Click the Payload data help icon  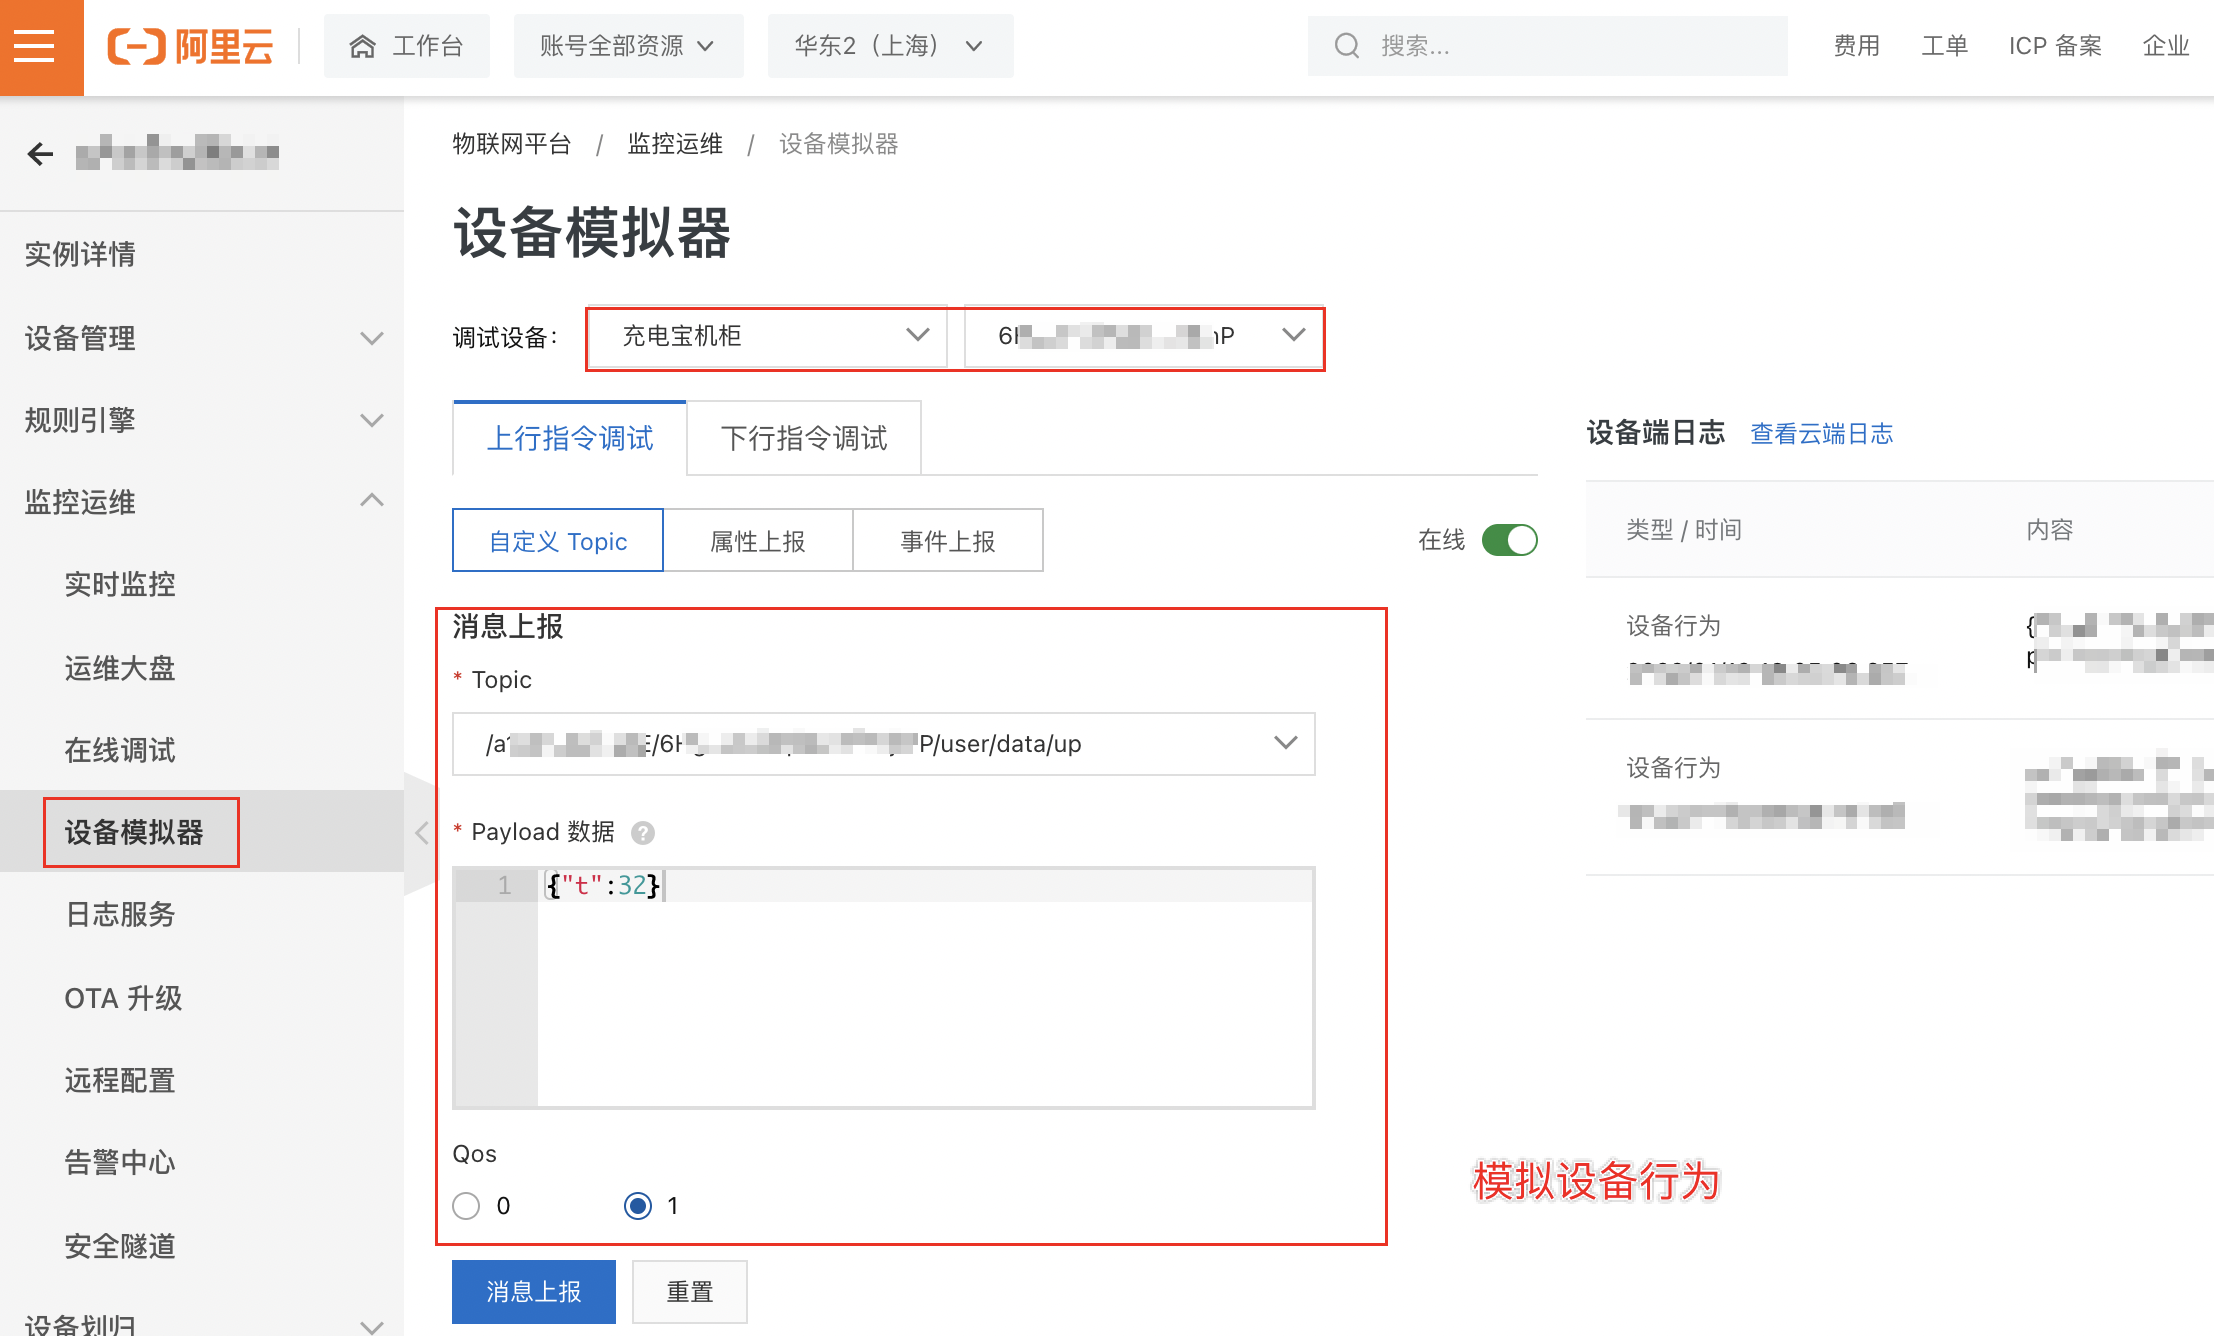tap(643, 832)
